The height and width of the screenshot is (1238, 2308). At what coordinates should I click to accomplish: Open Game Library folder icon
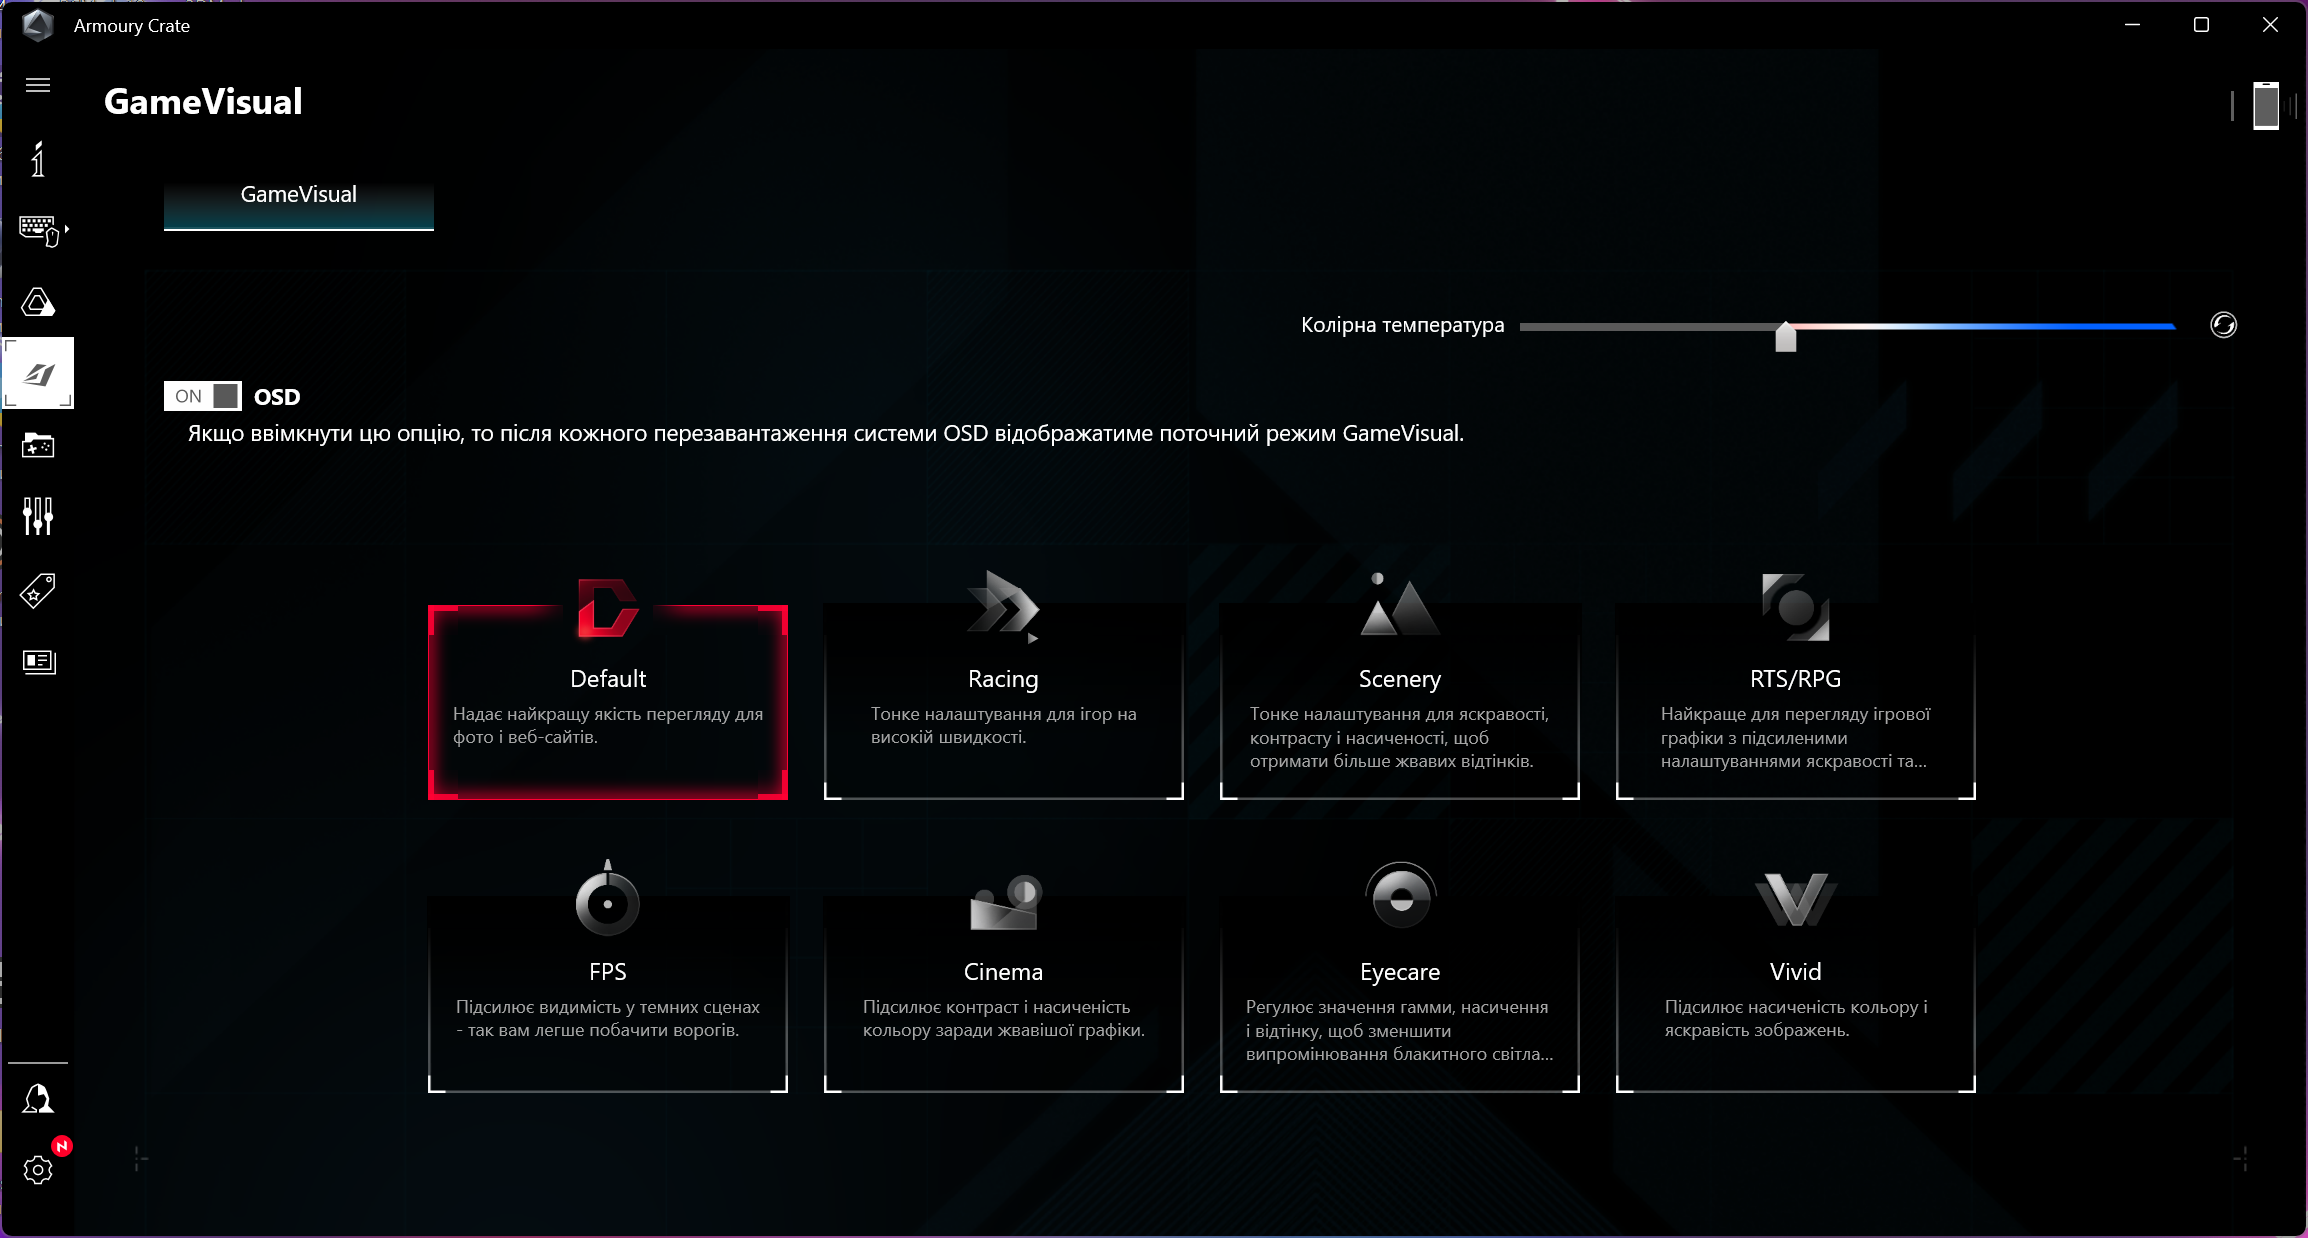38,445
